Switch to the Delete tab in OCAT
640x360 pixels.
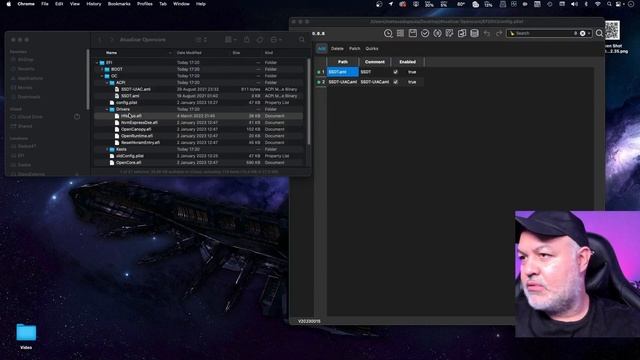(337, 49)
